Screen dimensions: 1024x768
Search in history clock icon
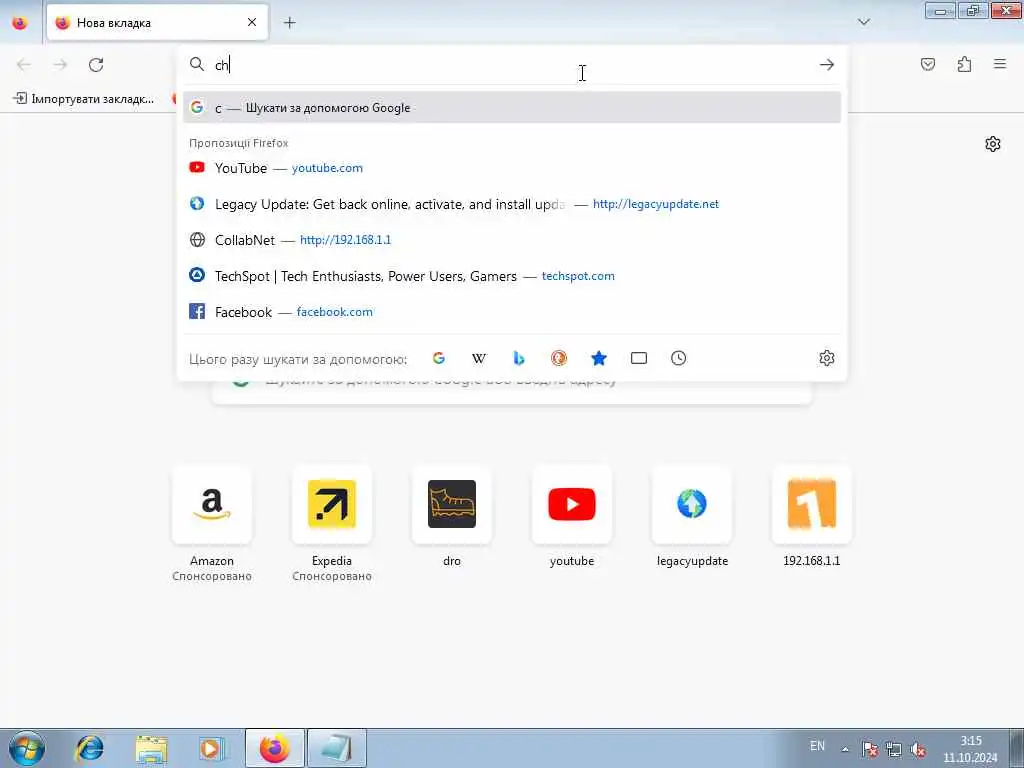coord(679,358)
